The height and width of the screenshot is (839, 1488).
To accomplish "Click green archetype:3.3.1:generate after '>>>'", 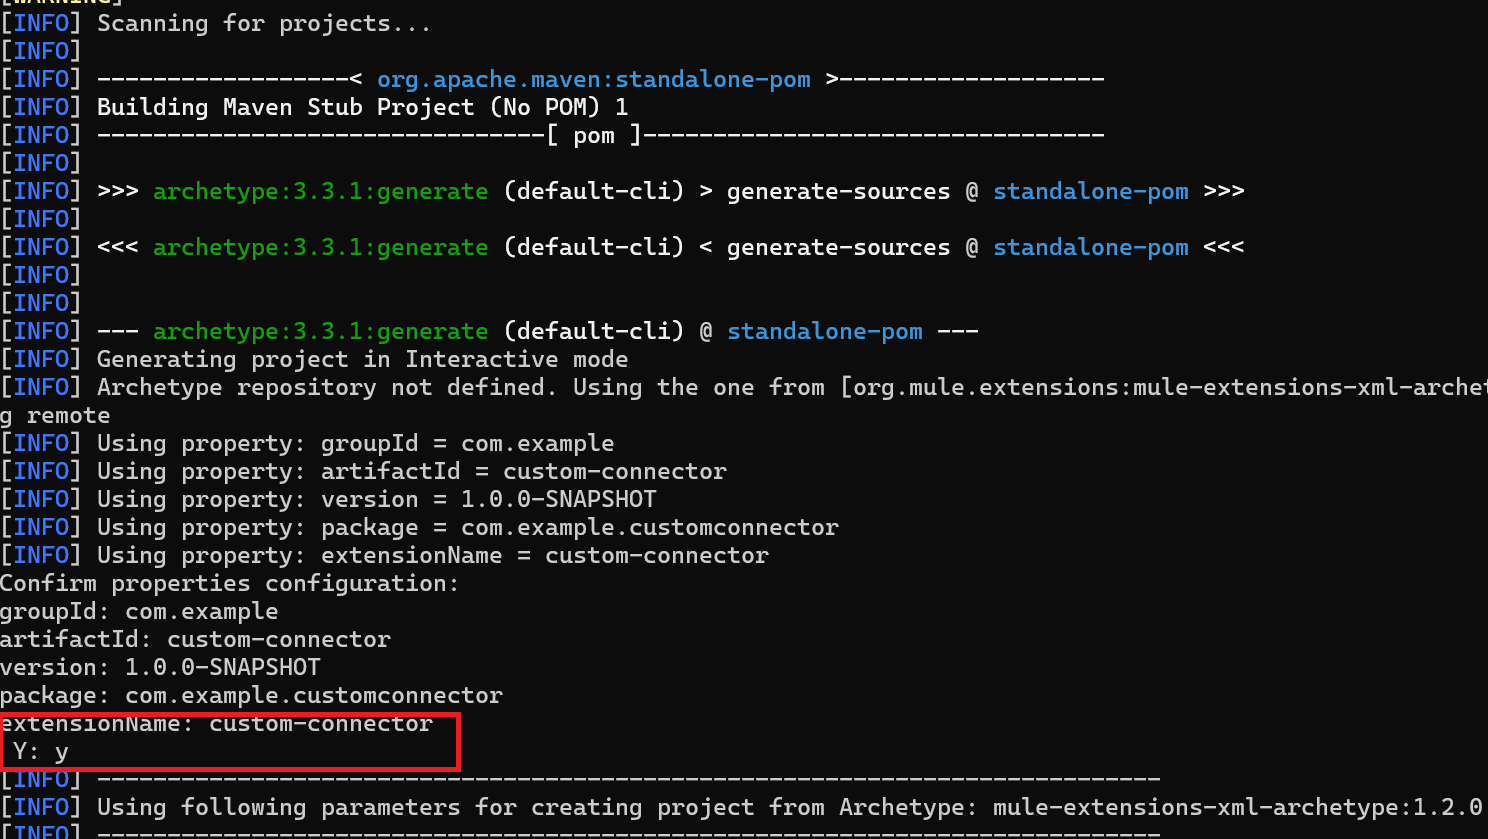I will coord(320,191).
